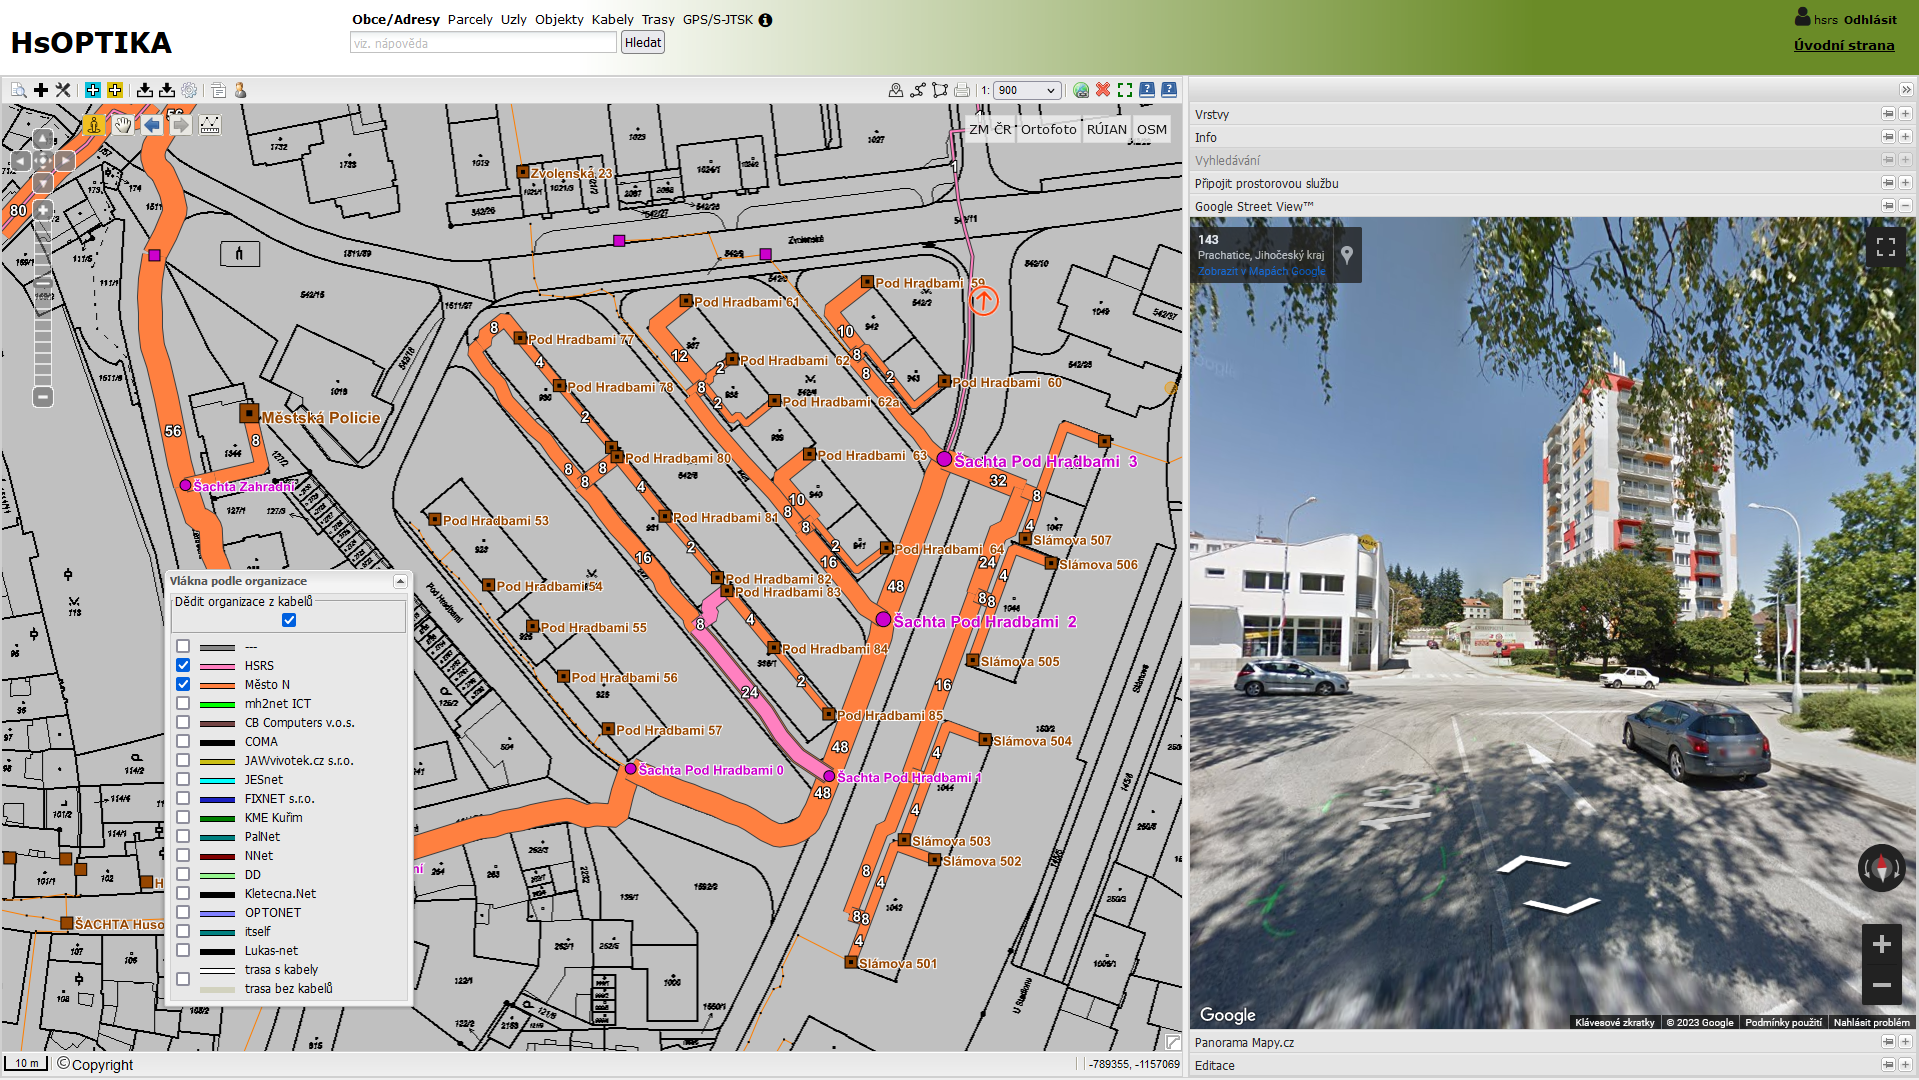Select the measure distance ruler tool
This screenshot has height=1080, width=1919.
point(209,125)
